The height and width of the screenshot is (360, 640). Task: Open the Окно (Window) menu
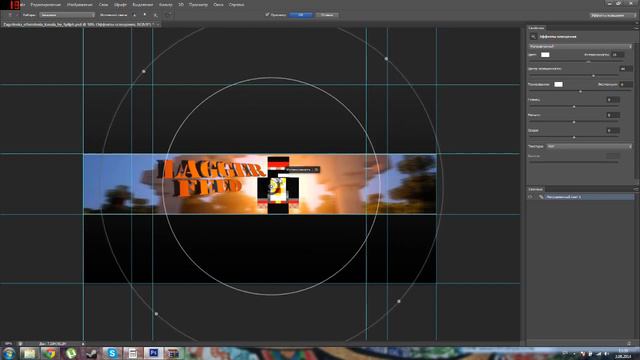(218, 4)
